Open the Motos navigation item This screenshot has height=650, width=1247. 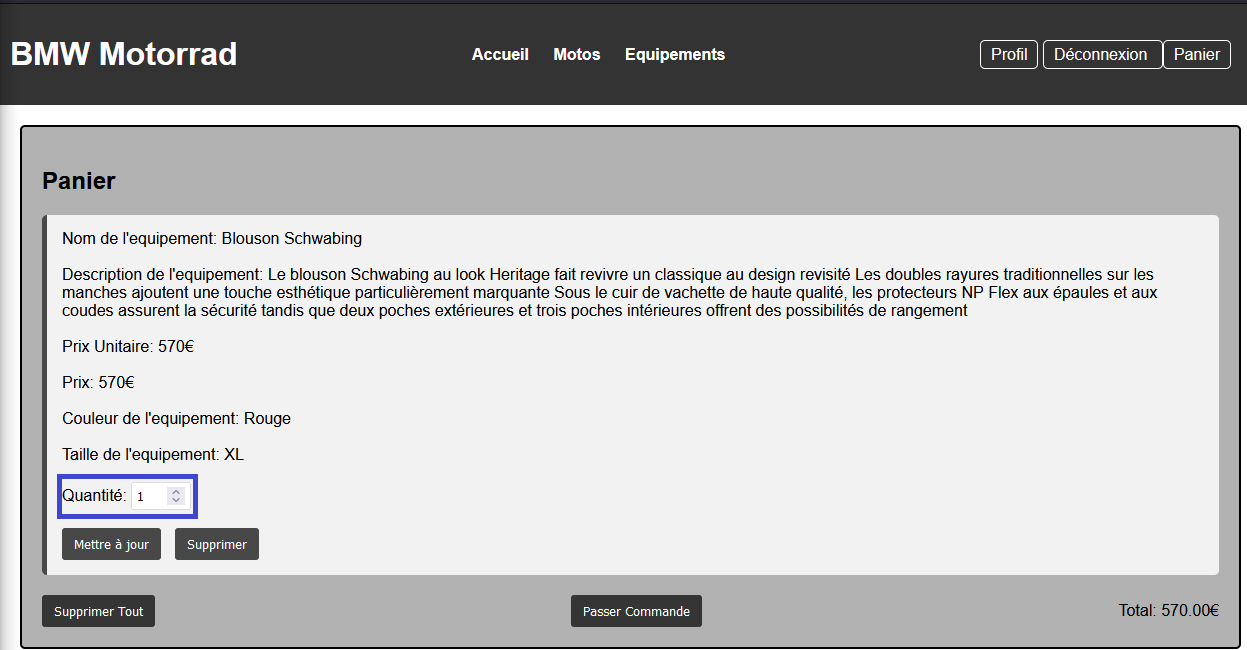point(577,54)
